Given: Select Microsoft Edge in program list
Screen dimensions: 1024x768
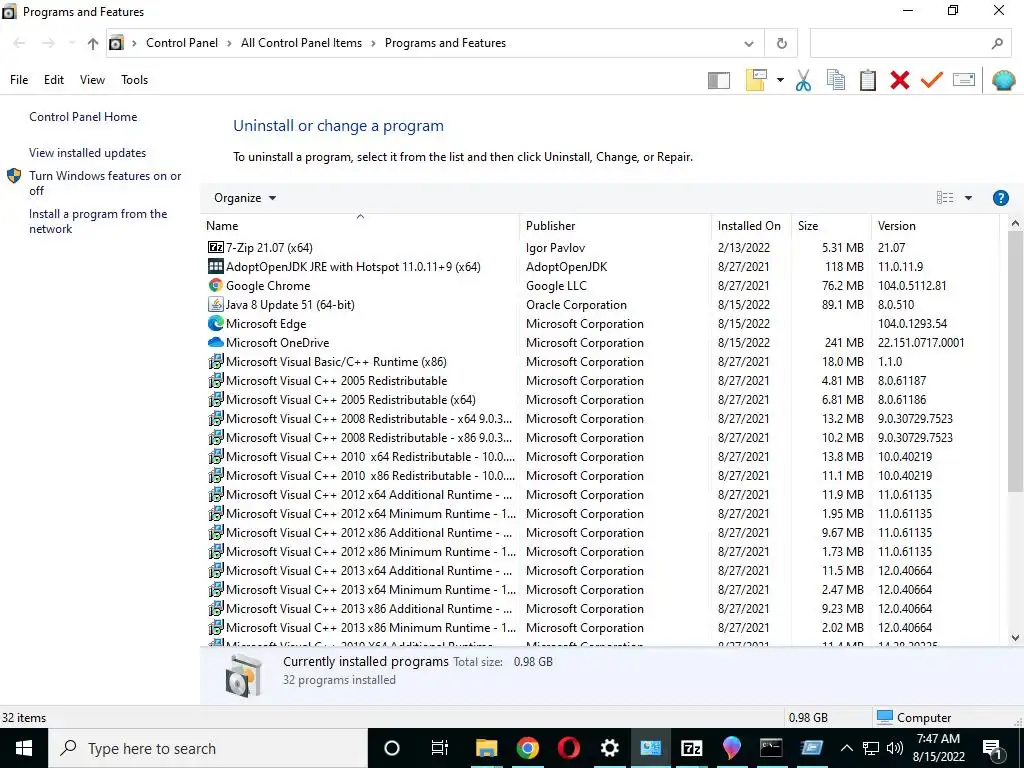Looking at the screenshot, I should tap(601, 323).
